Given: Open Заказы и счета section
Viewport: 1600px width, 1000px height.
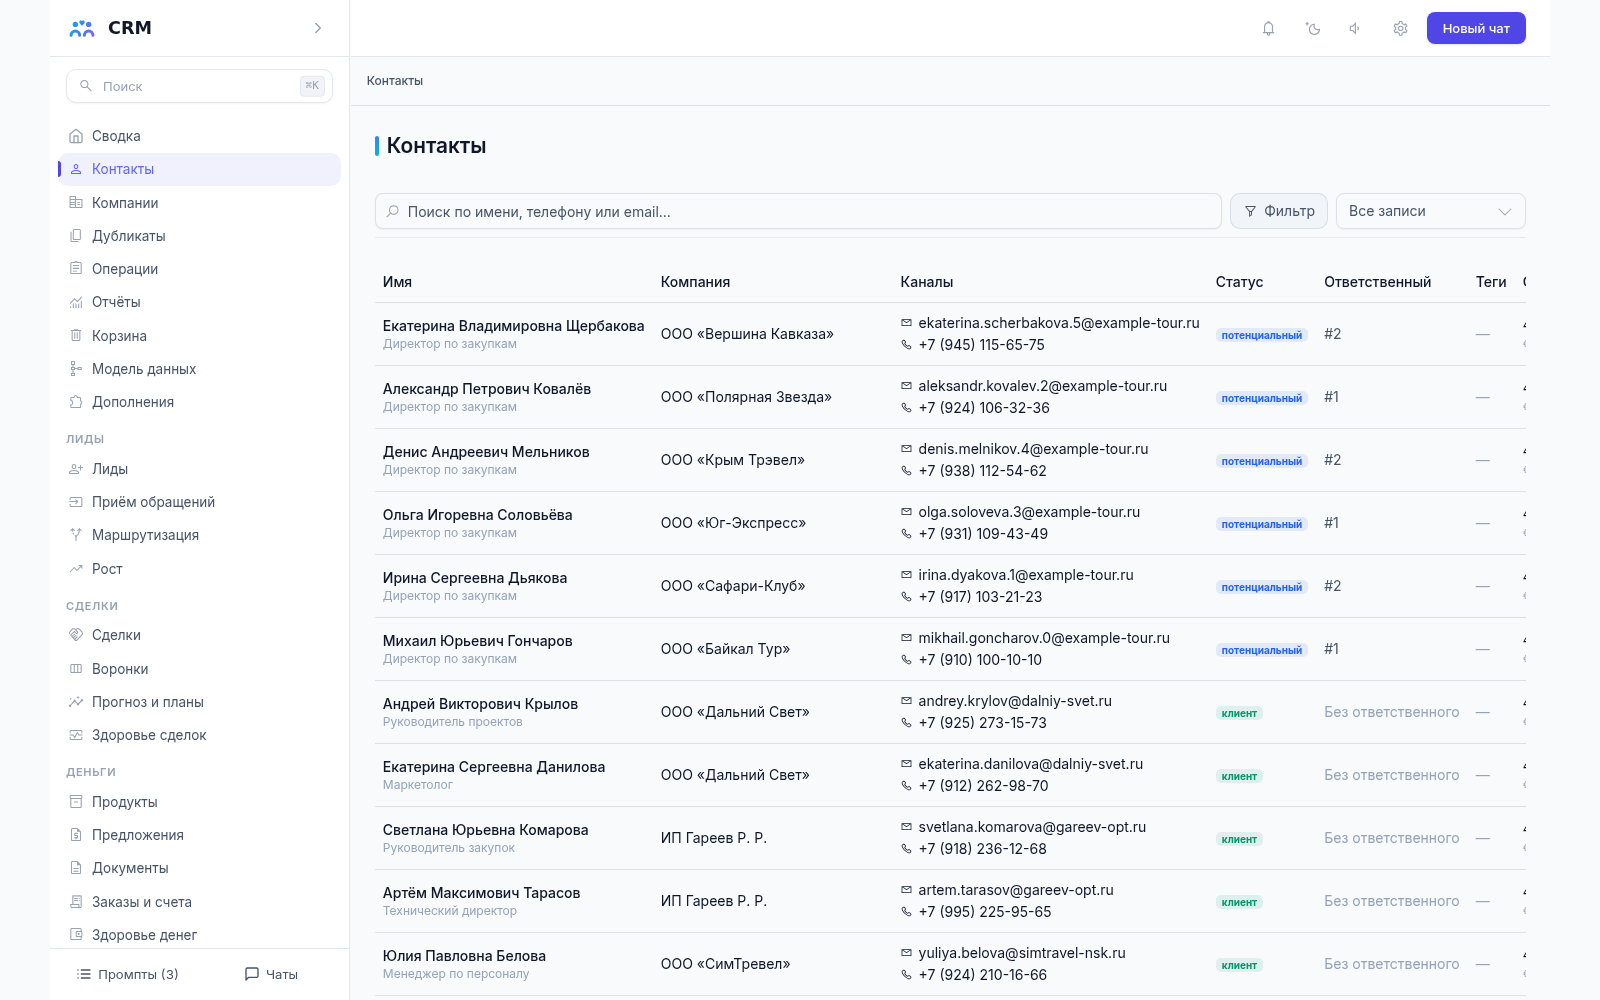Looking at the screenshot, I should pos(199,902).
